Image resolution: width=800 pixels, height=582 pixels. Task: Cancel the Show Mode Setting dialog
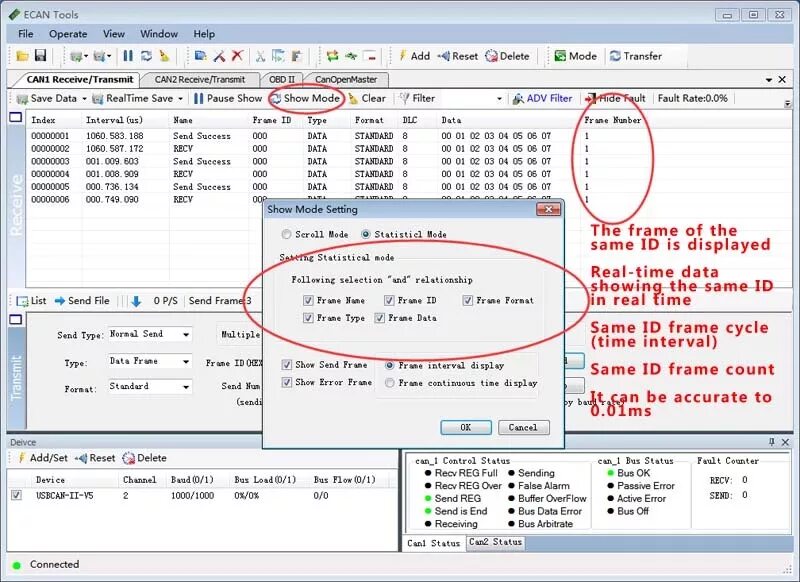point(523,427)
